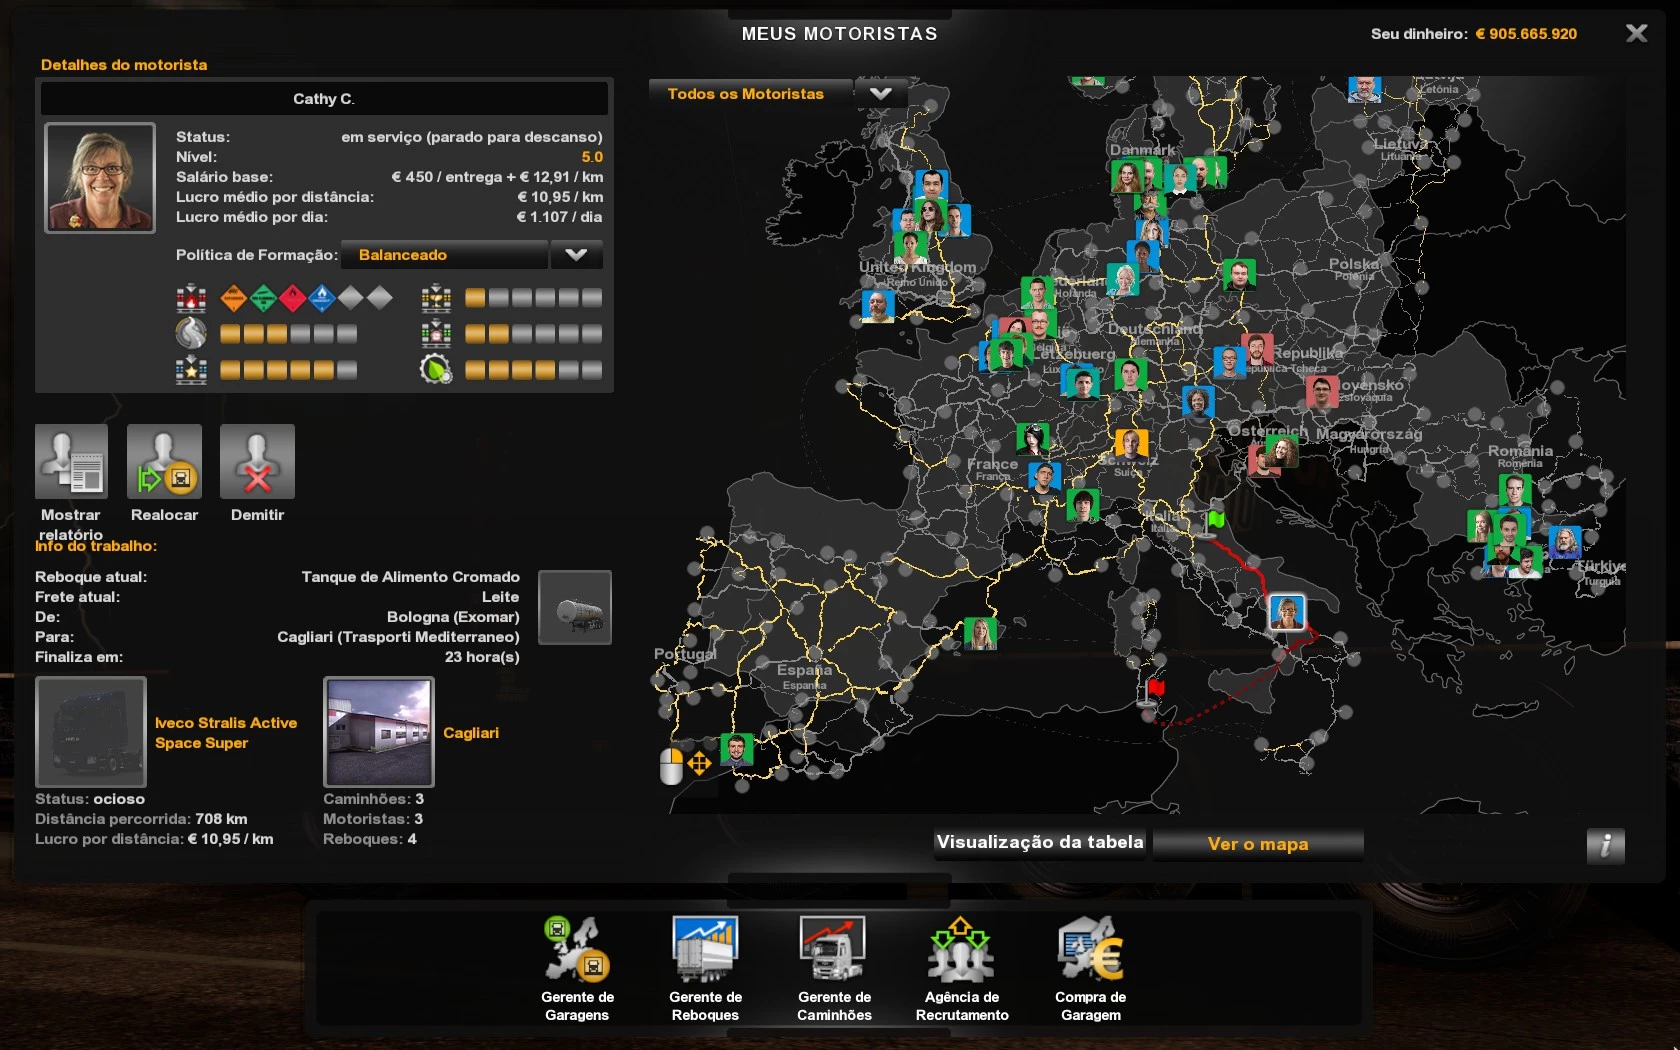Open the map info button
The width and height of the screenshot is (1680, 1050).
point(1605,846)
